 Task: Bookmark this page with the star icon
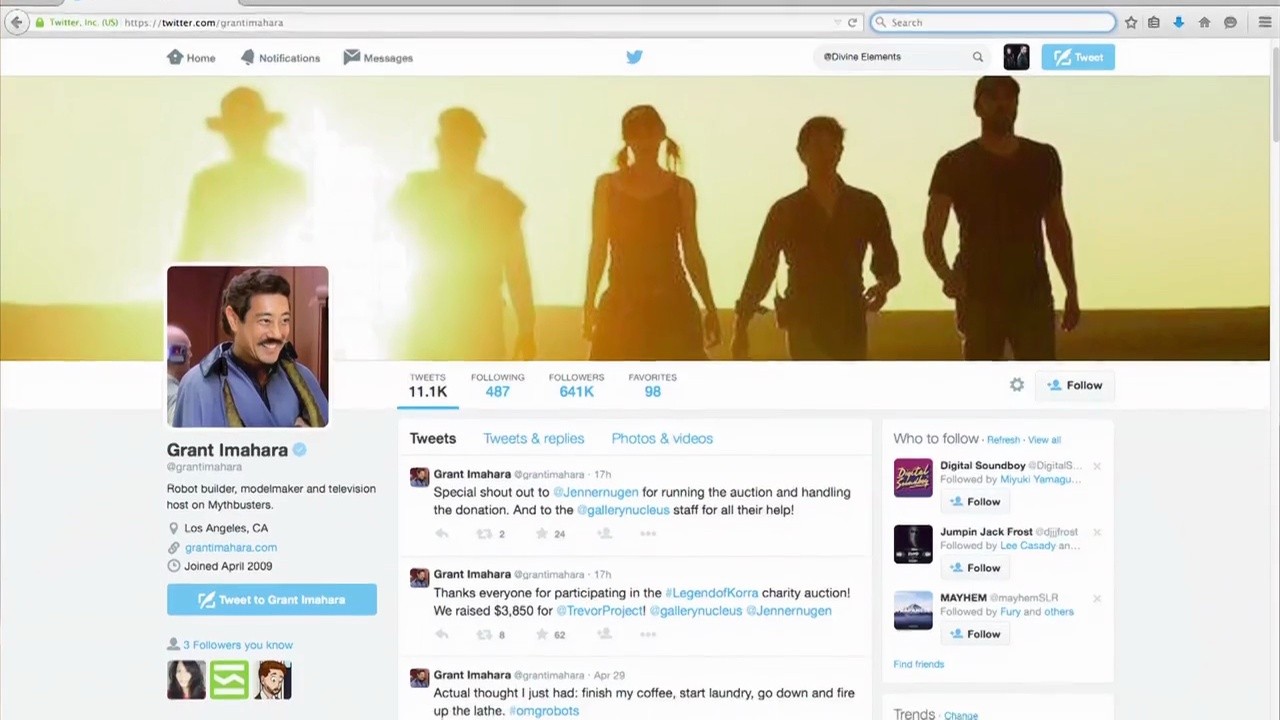pyautogui.click(x=1131, y=22)
